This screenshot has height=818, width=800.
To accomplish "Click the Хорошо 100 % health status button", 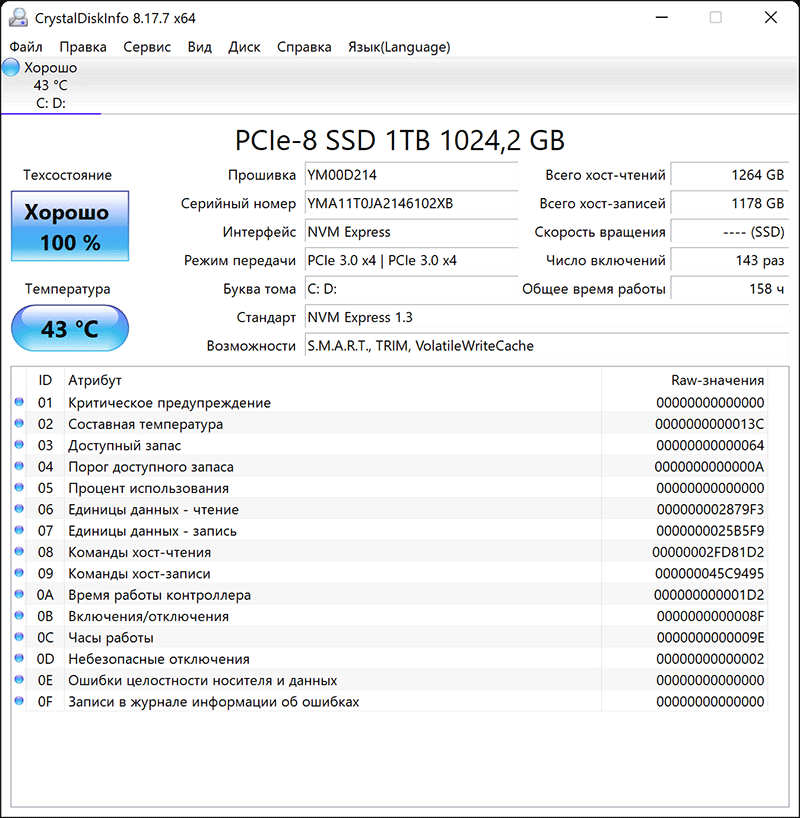I will [70, 226].
